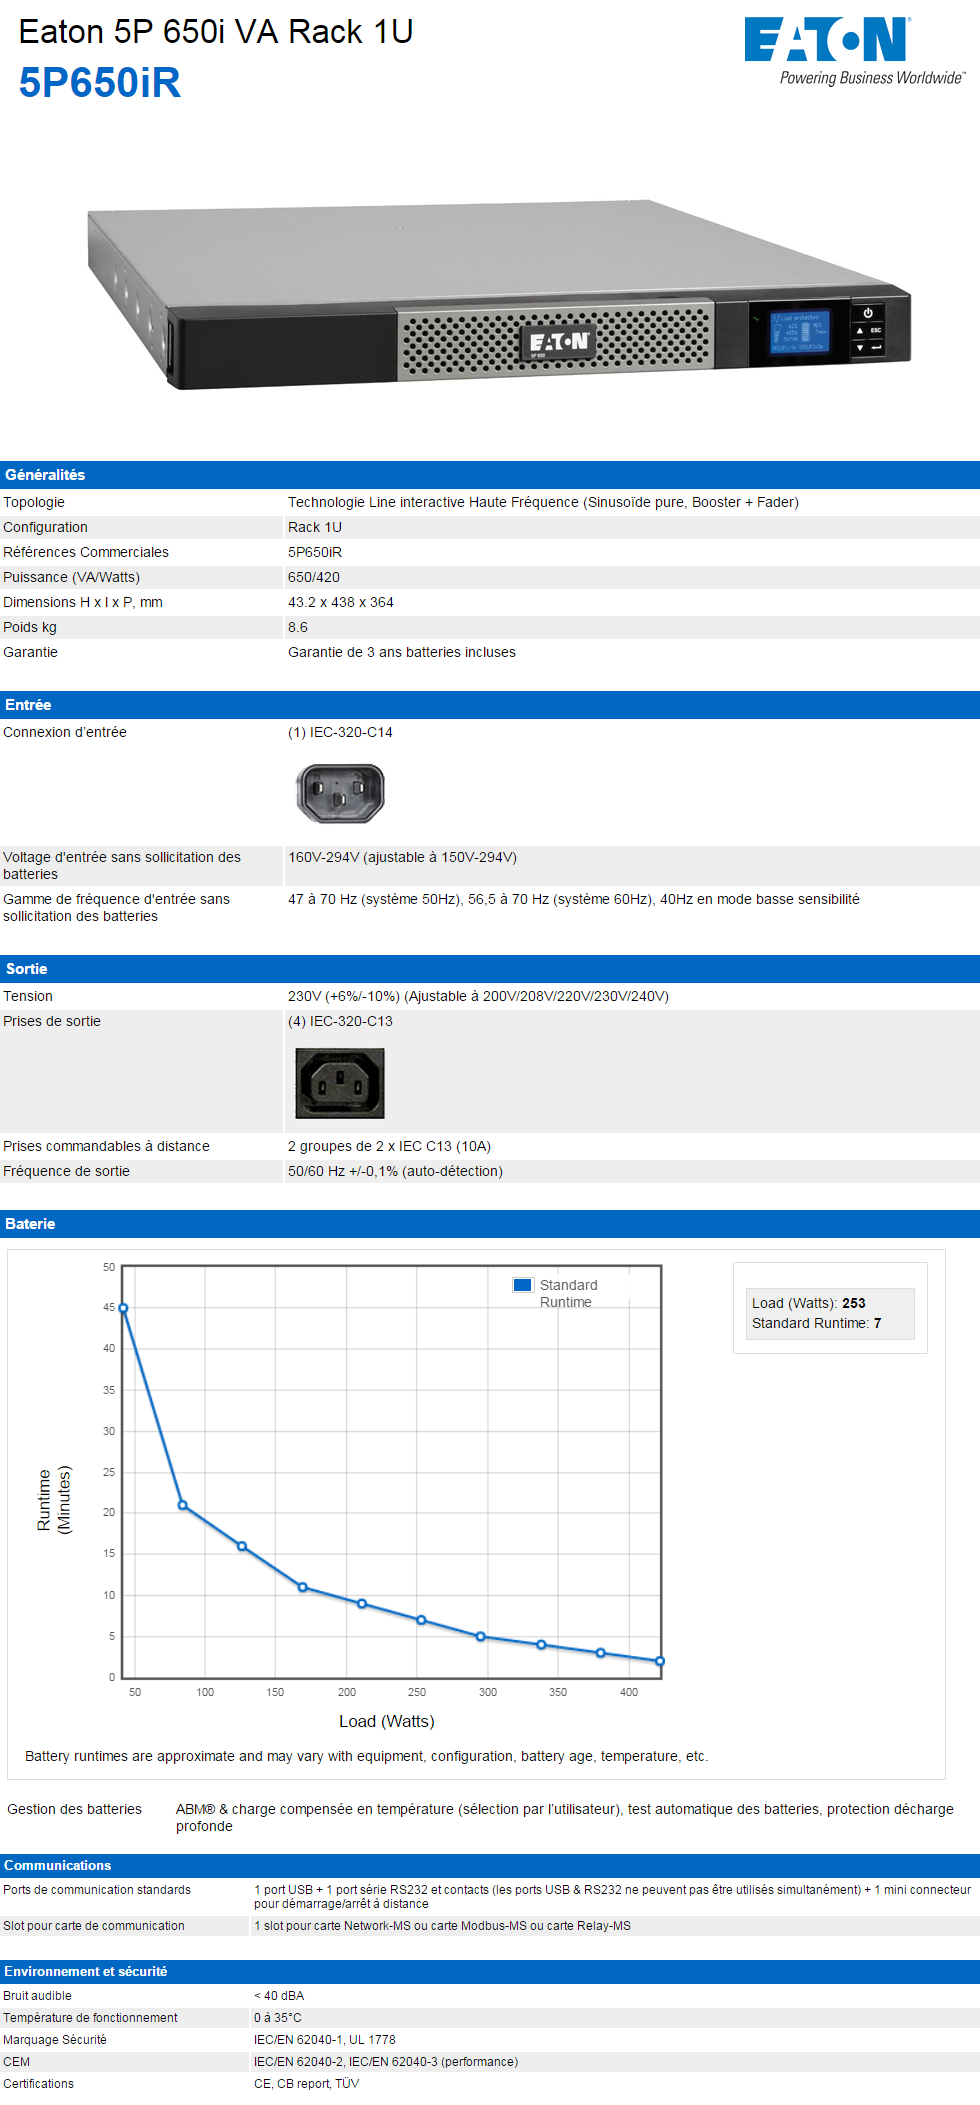Select the 21-minute data point on curve
The width and height of the screenshot is (980, 2105).
182,1505
